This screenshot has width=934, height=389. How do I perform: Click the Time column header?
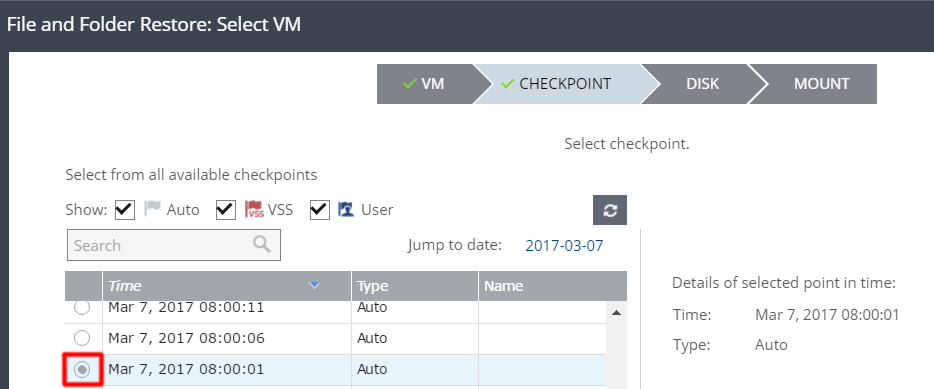click(x=227, y=286)
